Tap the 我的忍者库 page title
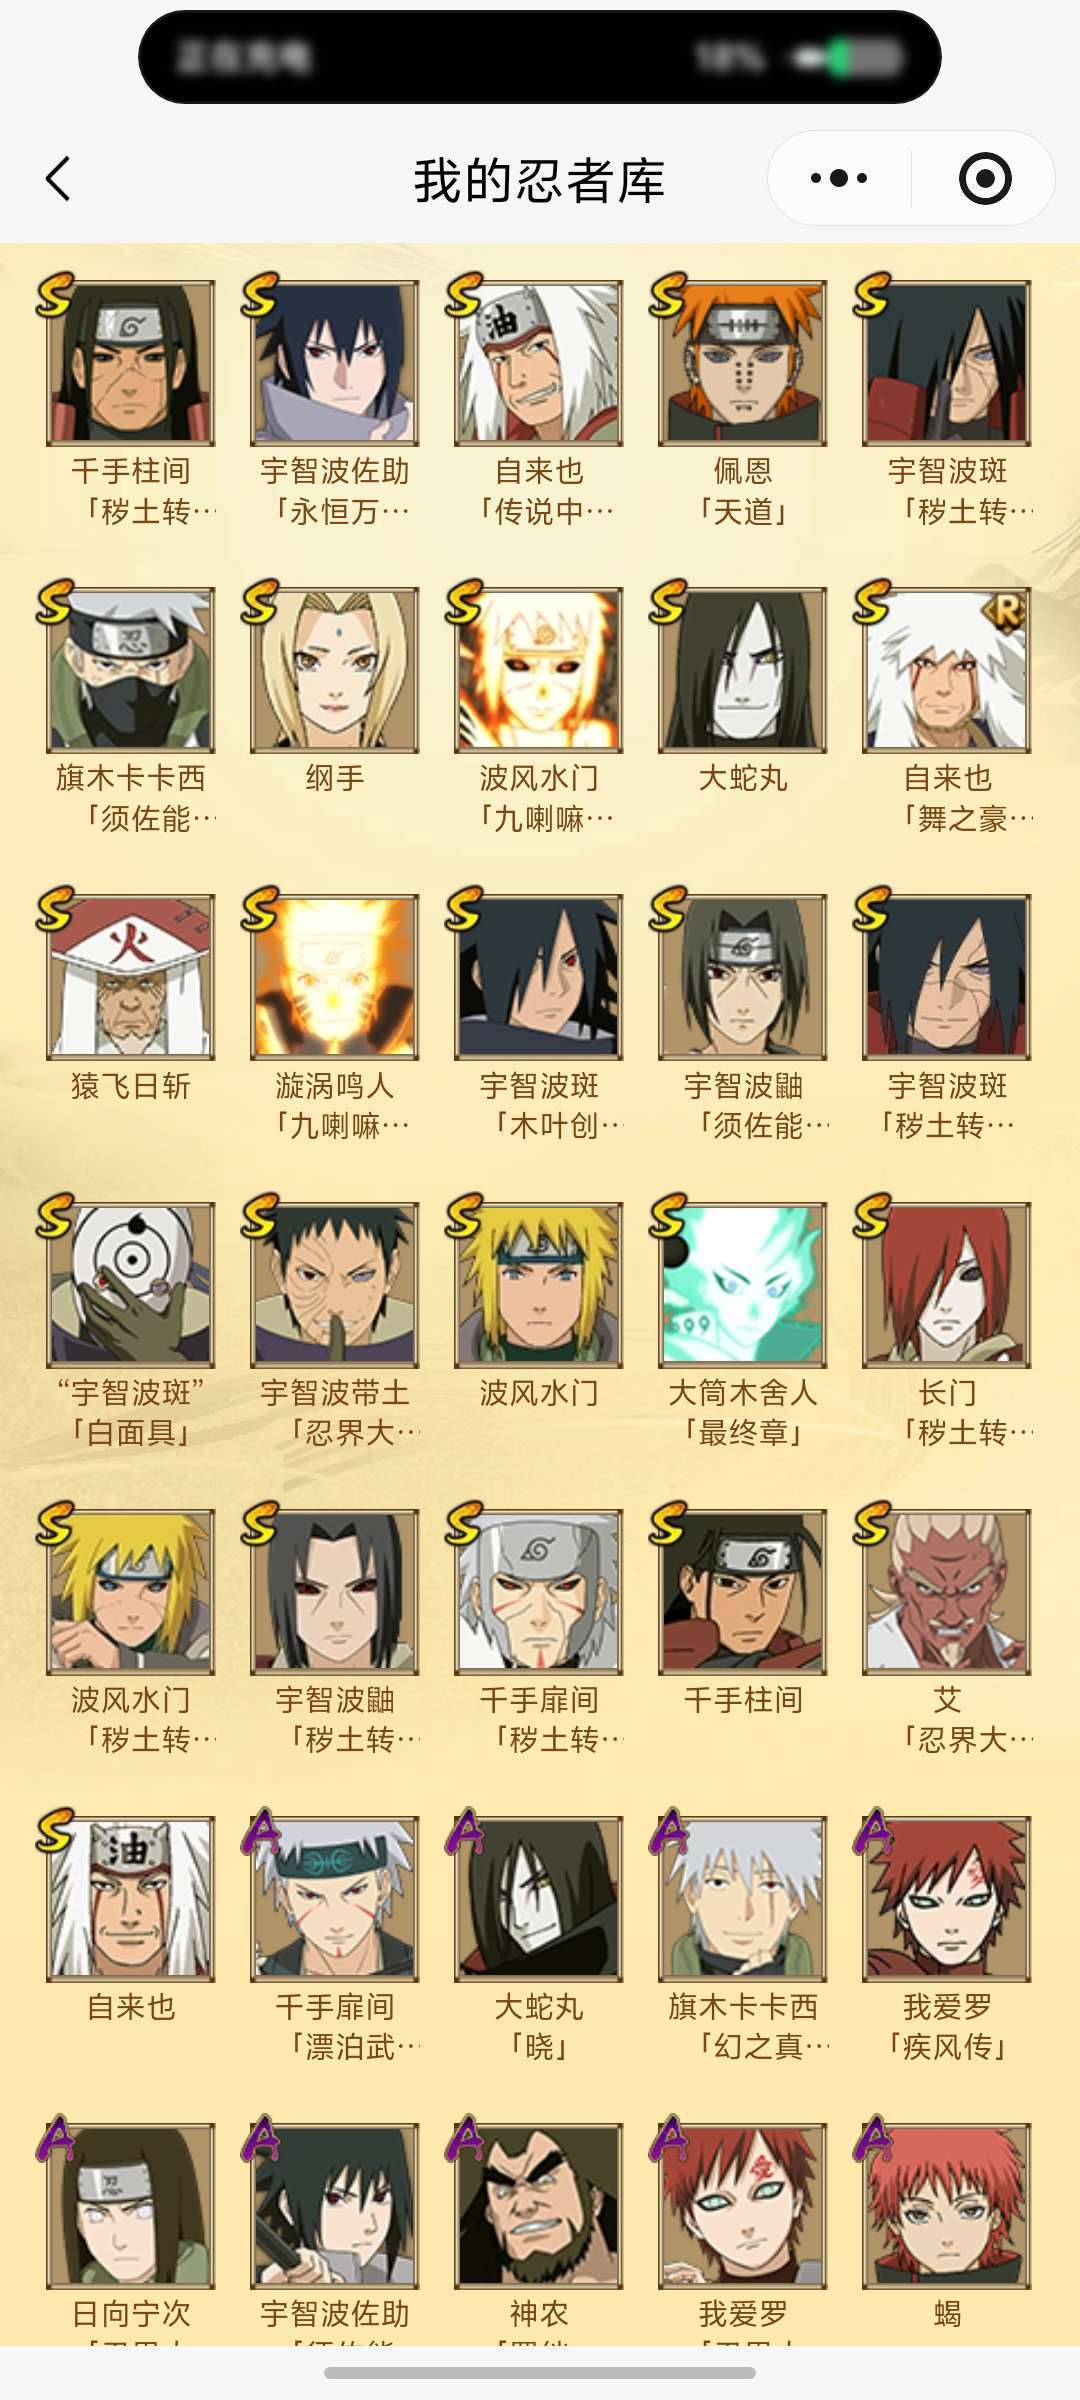 tap(540, 181)
